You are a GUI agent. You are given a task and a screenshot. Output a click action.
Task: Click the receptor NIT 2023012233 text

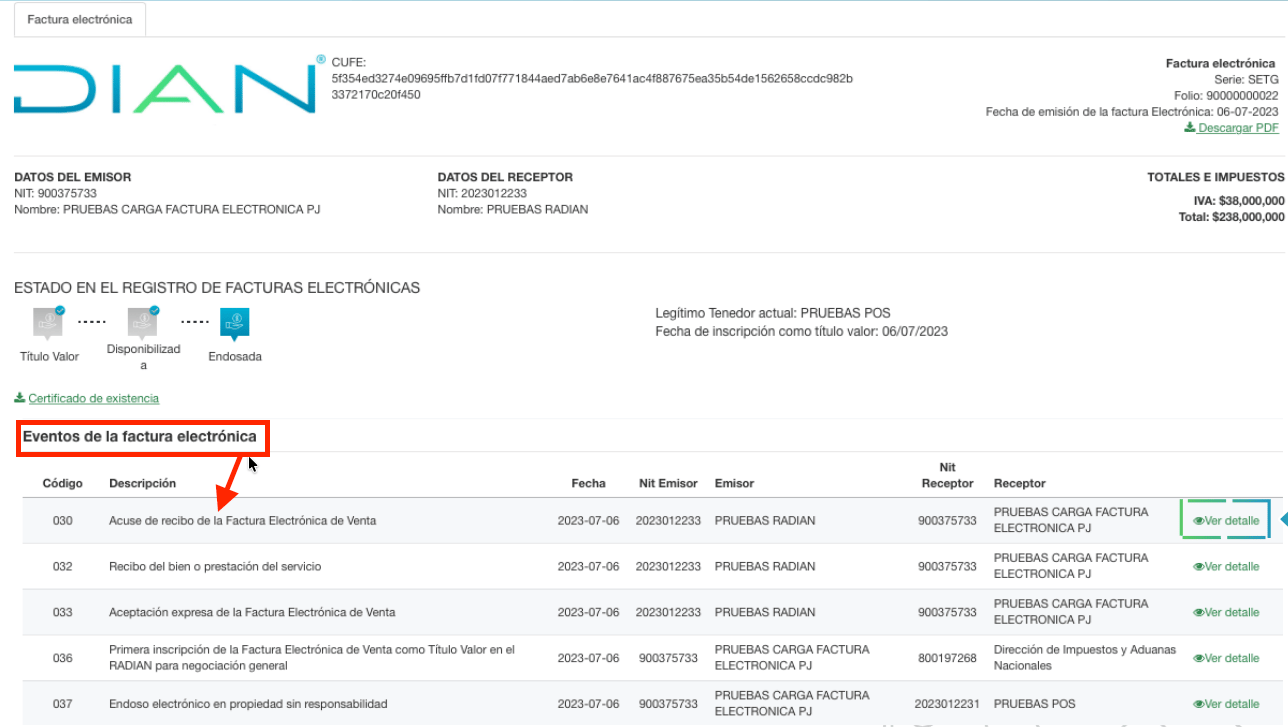coord(482,193)
